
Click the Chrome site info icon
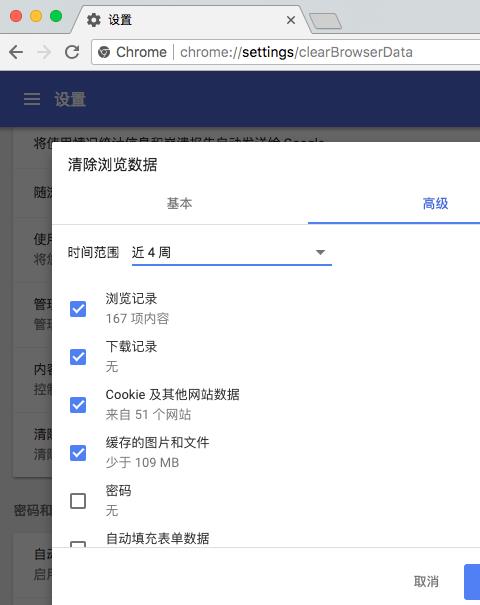(104, 52)
